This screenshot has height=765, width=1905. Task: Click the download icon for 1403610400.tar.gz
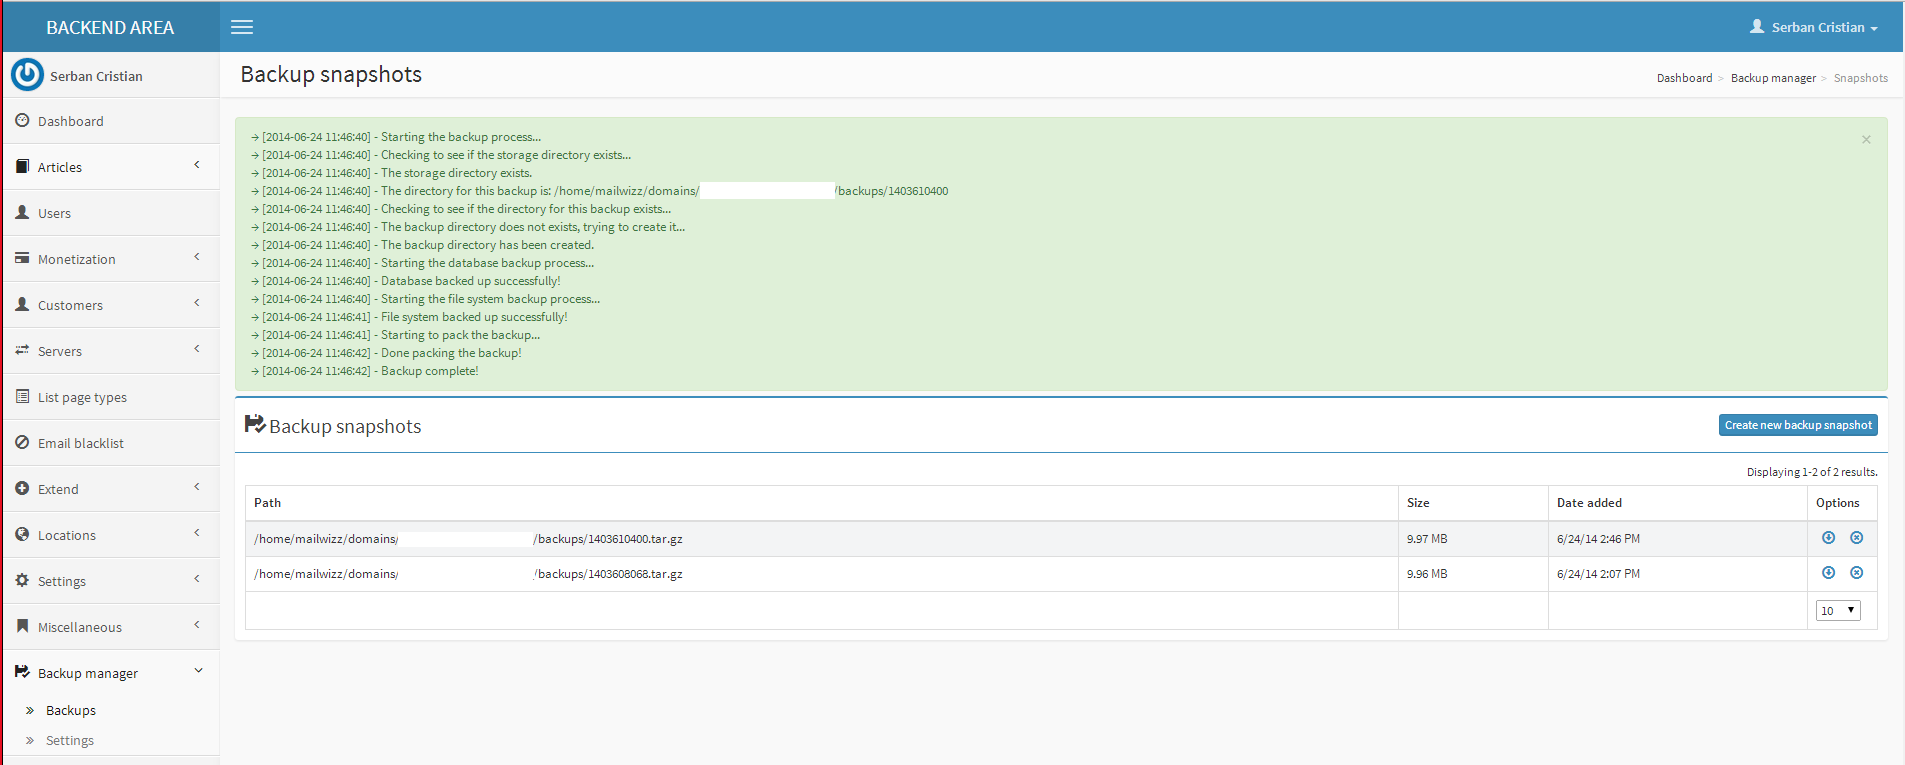click(x=1828, y=538)
